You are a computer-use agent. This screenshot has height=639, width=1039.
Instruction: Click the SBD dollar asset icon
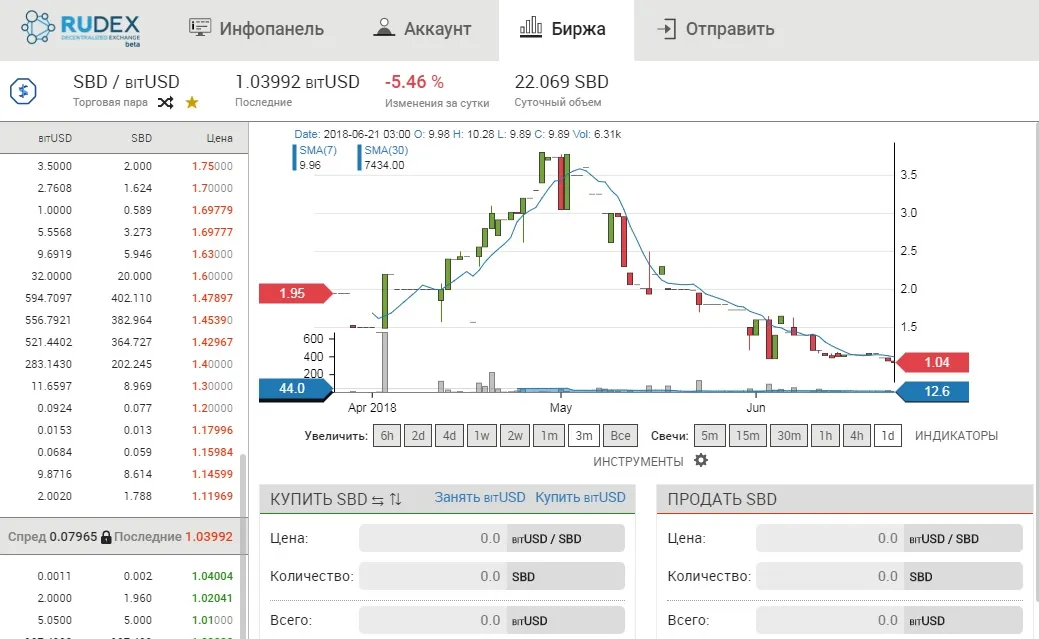click(23, 91)
